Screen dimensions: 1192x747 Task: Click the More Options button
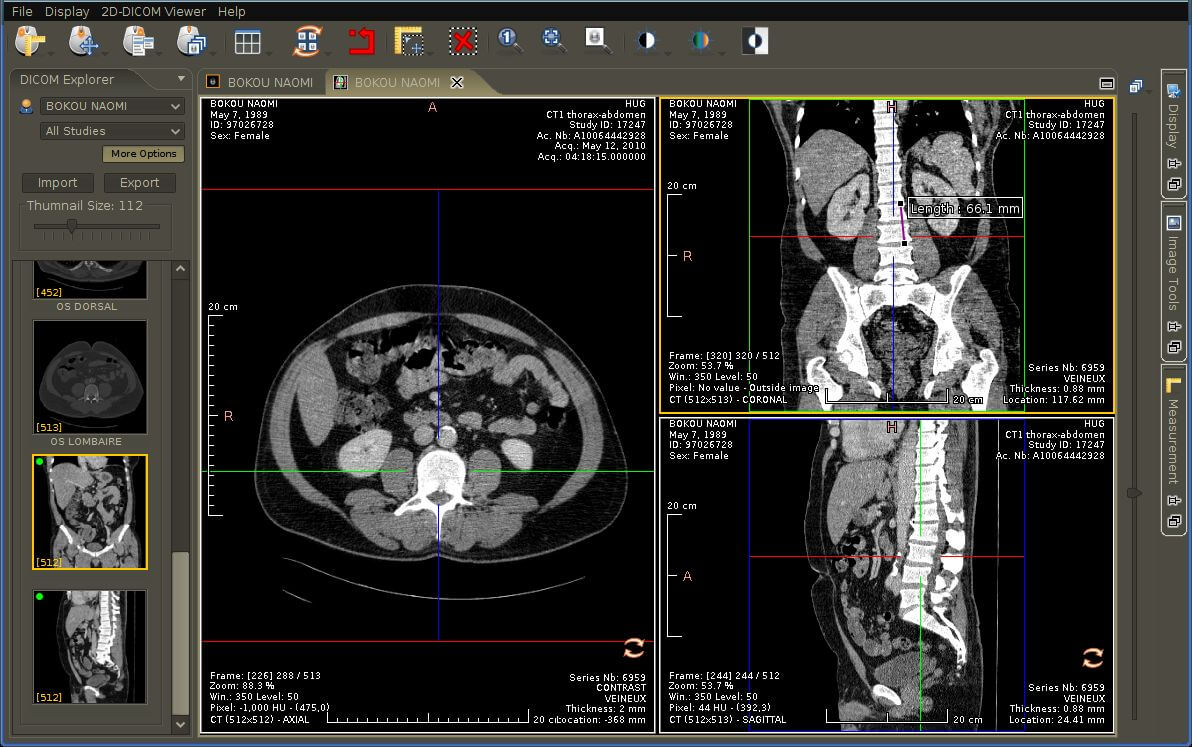[x=142, y=154]
